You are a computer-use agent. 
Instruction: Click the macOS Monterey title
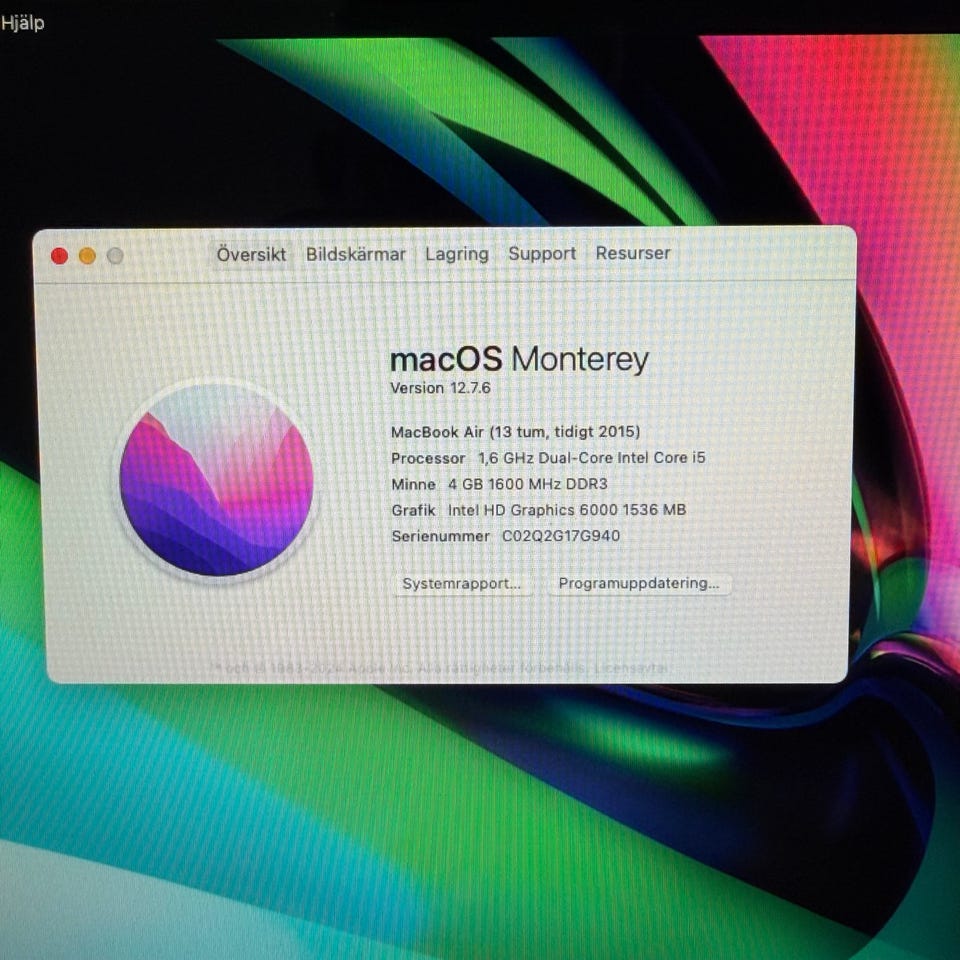pyautogui.click(x=519, y=359)
